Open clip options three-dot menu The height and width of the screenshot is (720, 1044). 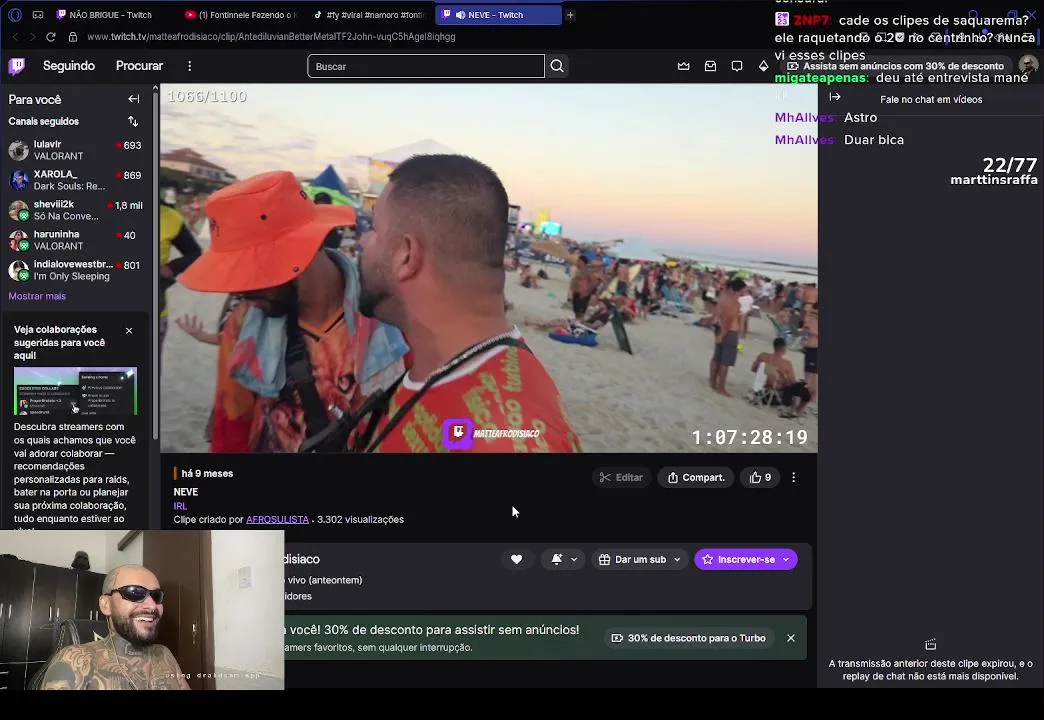click(794, 478)
